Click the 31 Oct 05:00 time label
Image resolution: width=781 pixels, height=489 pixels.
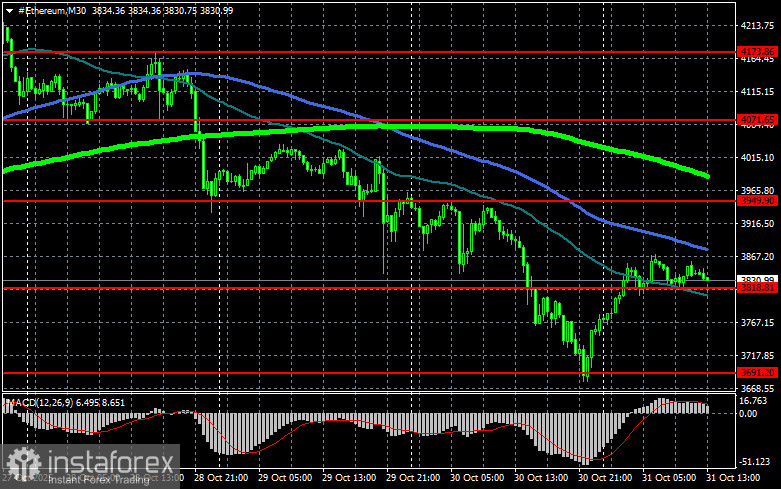tap(669, 478)
